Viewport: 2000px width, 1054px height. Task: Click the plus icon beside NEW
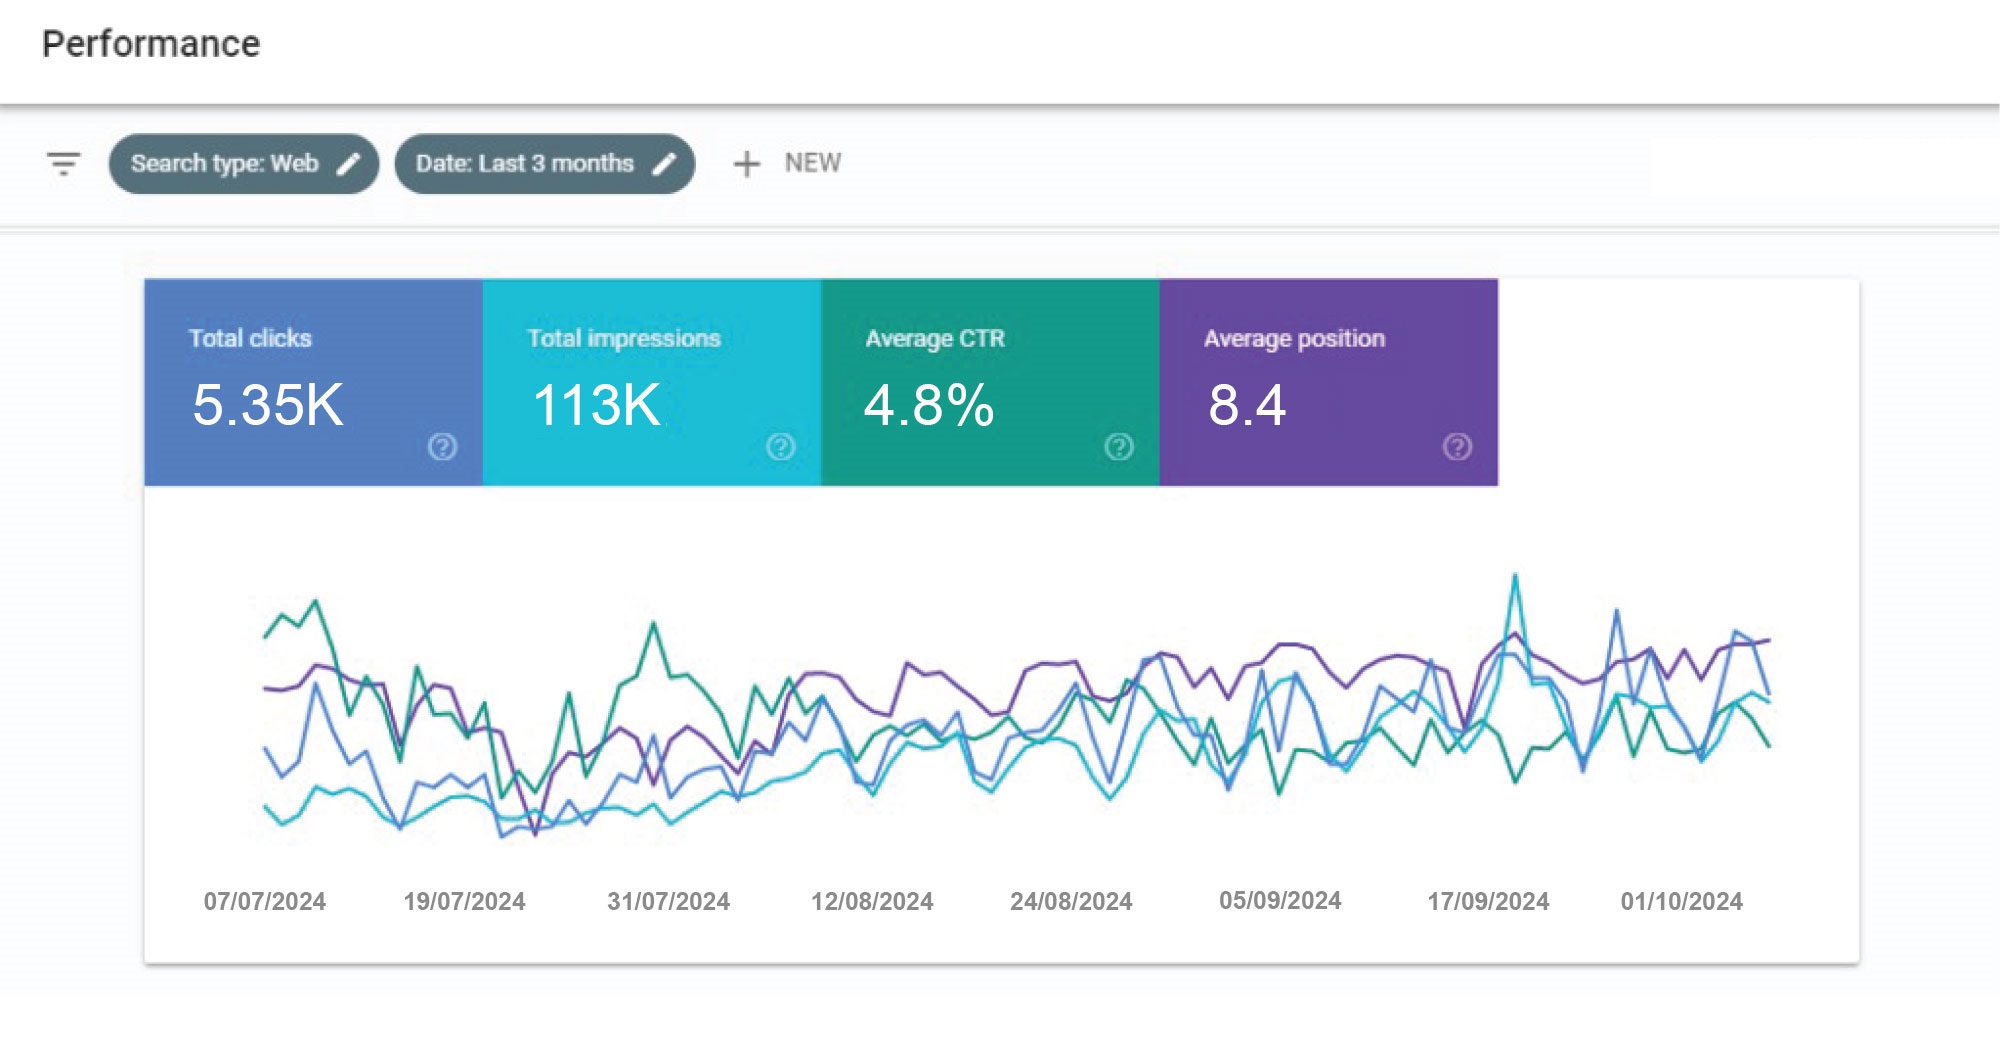(746, 164)
